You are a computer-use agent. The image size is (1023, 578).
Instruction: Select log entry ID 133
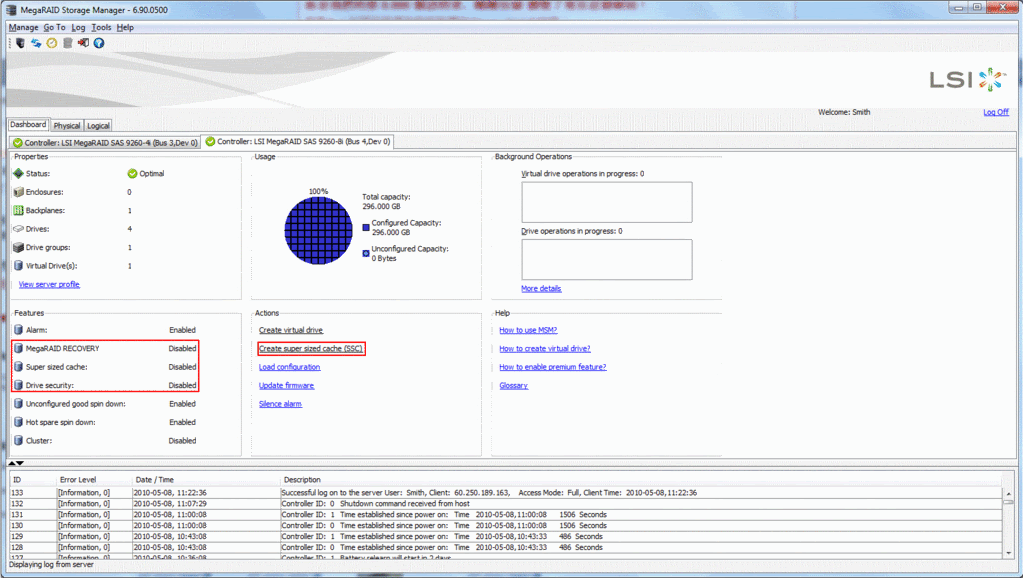[506, 493]
